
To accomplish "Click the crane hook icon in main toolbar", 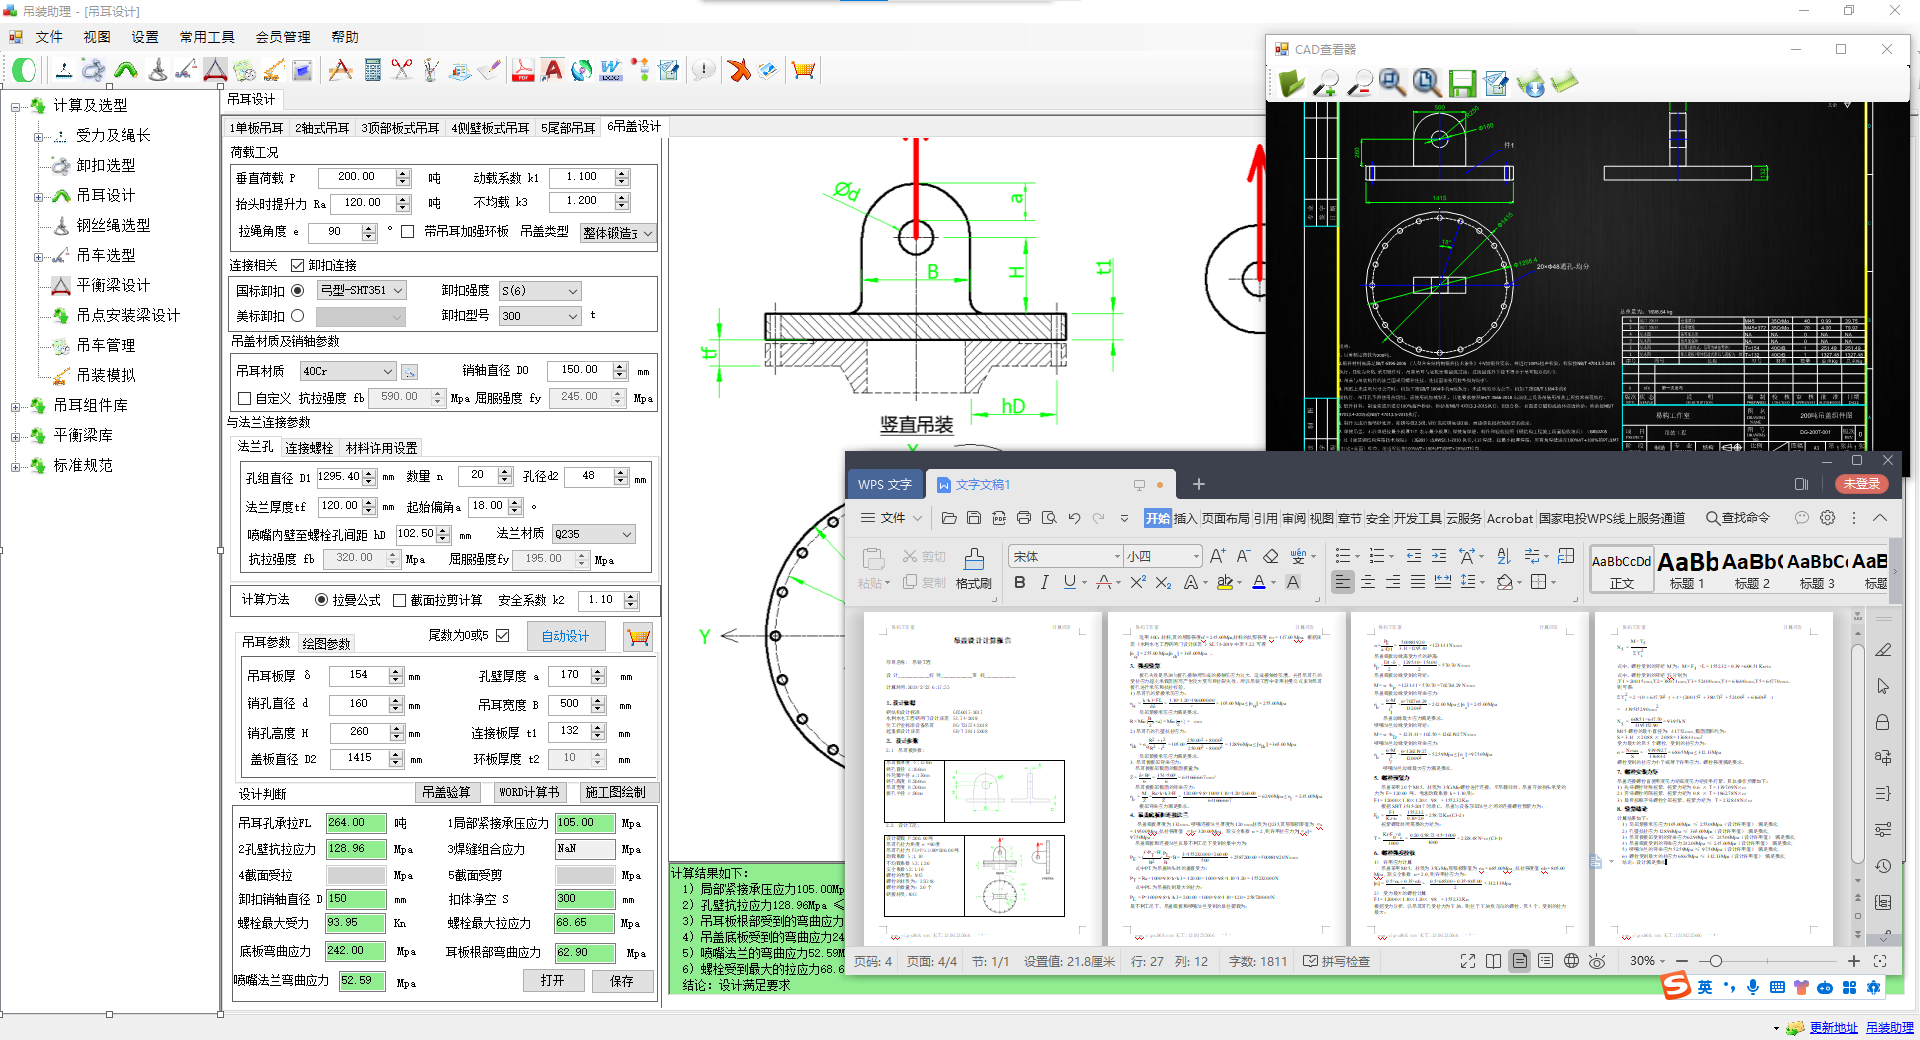I will pos(158,70).
